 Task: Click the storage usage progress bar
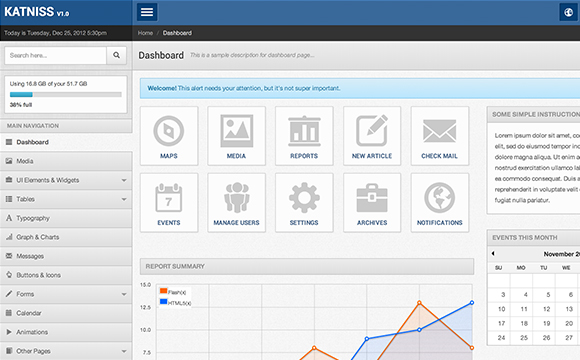66,94
